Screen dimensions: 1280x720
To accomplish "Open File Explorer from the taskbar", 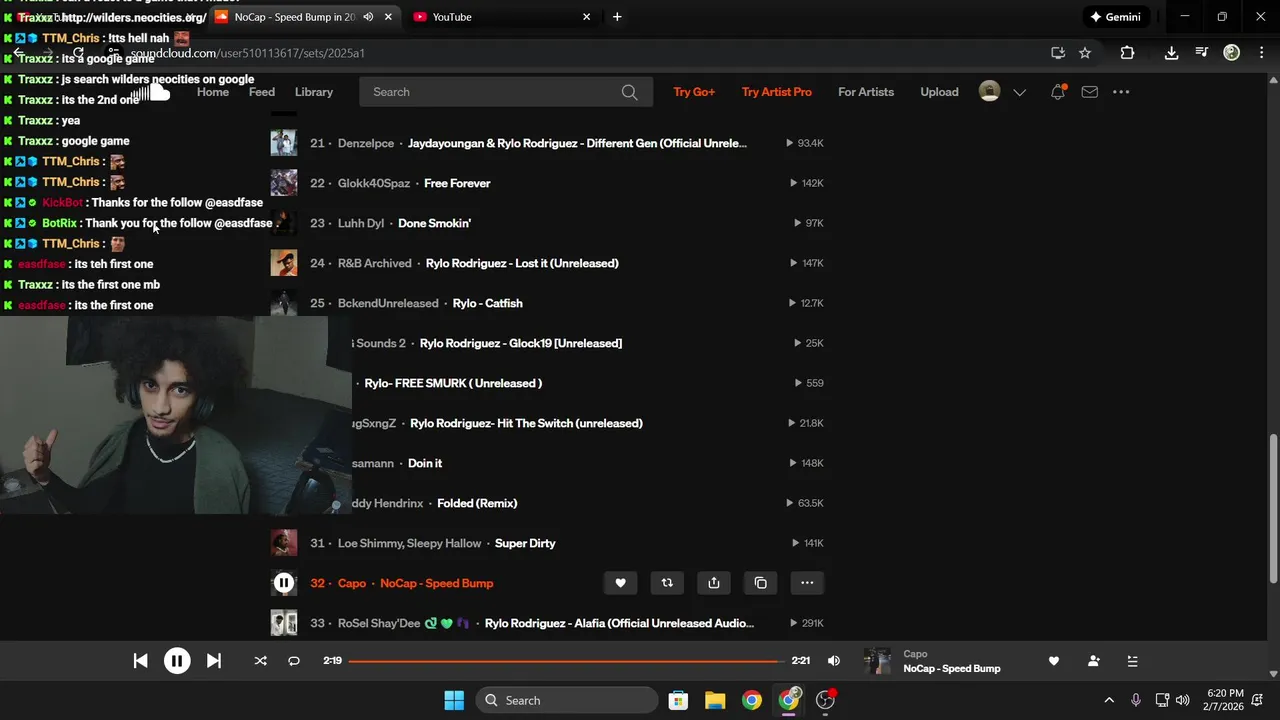I will click(x=715, y=700).
